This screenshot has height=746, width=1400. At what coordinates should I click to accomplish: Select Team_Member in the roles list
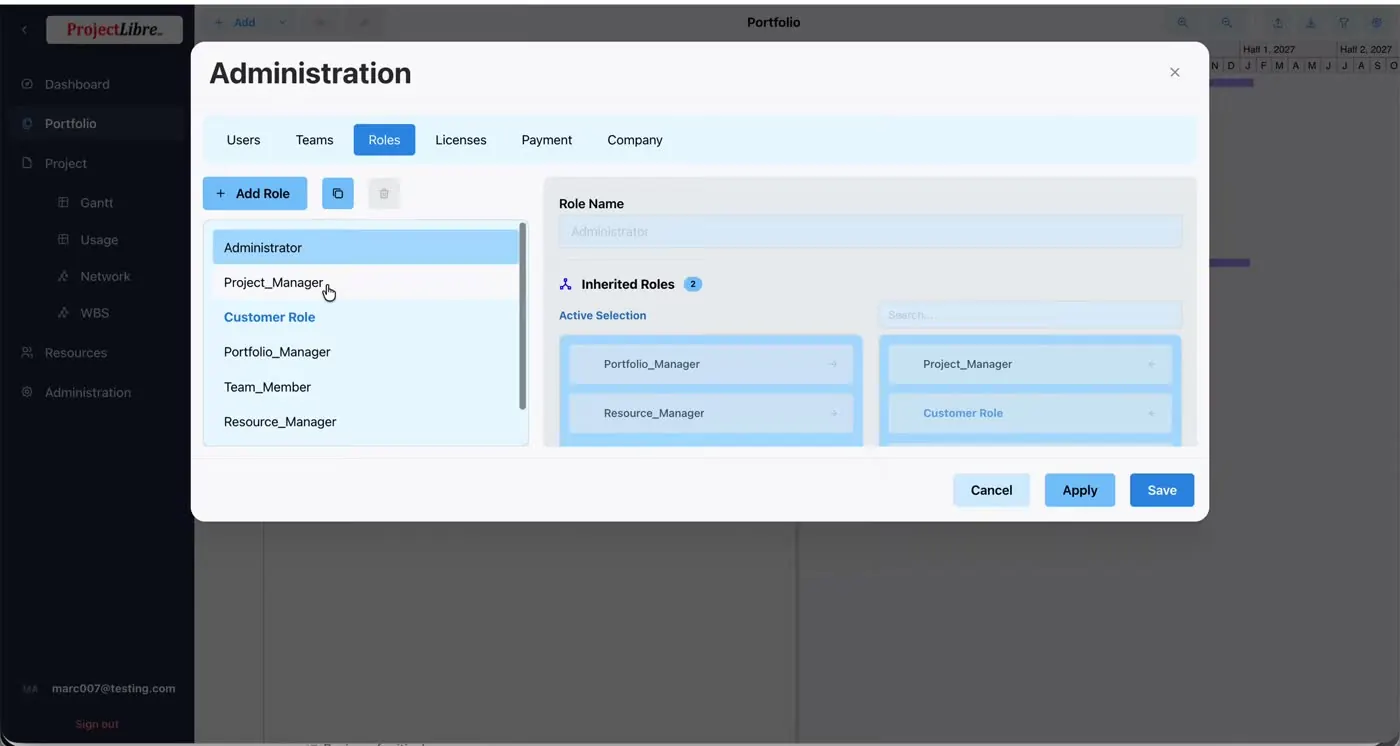point(366,387)
